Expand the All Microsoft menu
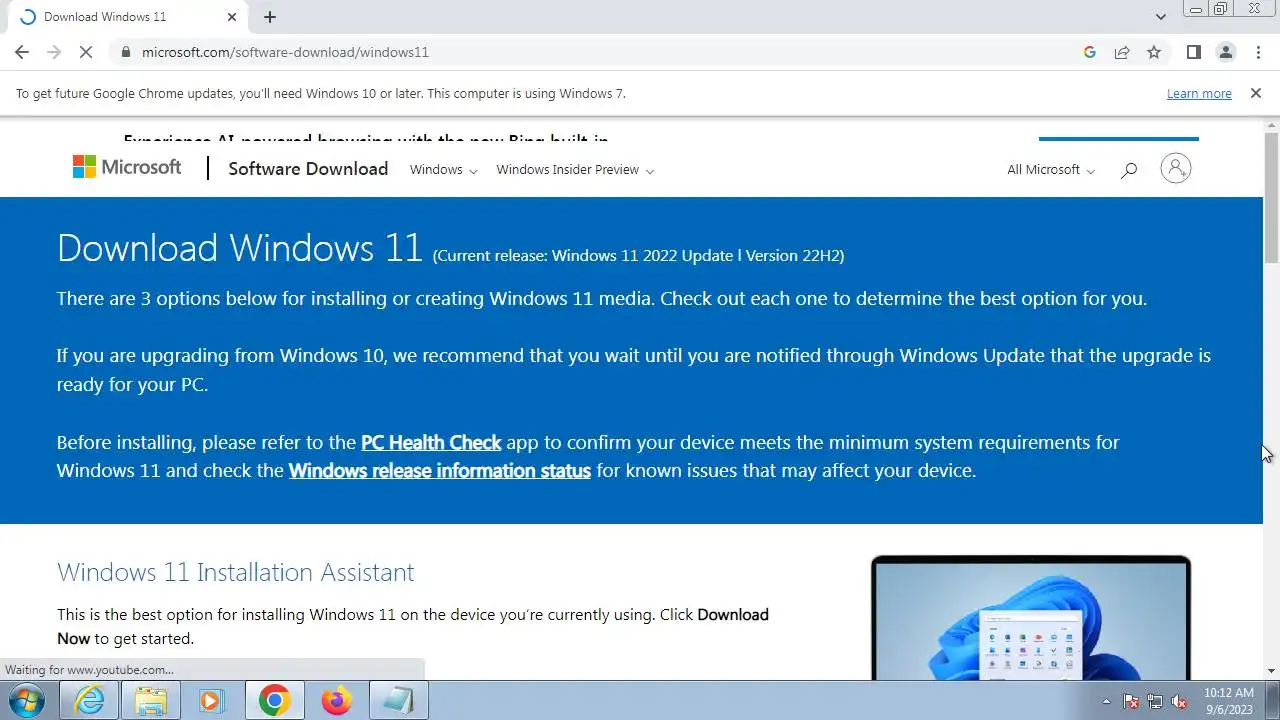1280x720 pixels. (x=1051, y=170)
